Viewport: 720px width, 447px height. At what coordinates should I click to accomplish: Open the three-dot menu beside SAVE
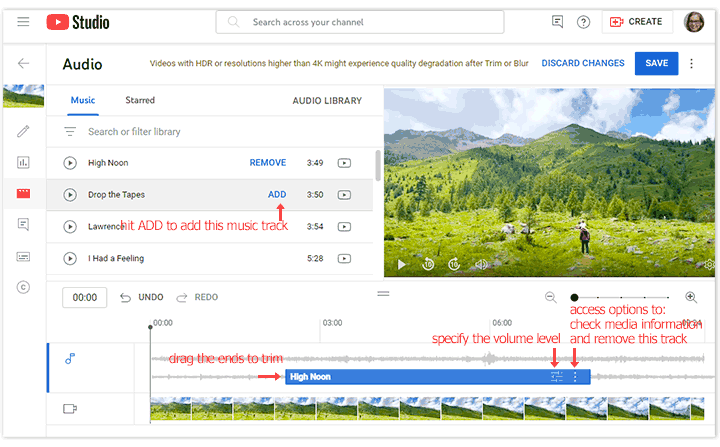point(691,63)
